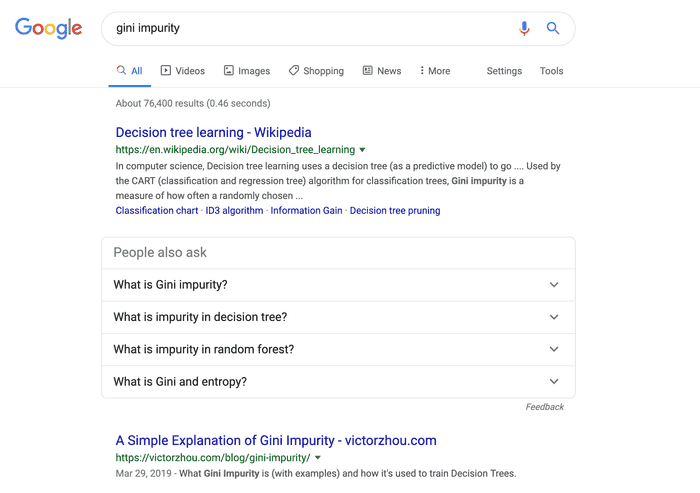Expand 'What is Gini impurity?' question

click(338, 285)
